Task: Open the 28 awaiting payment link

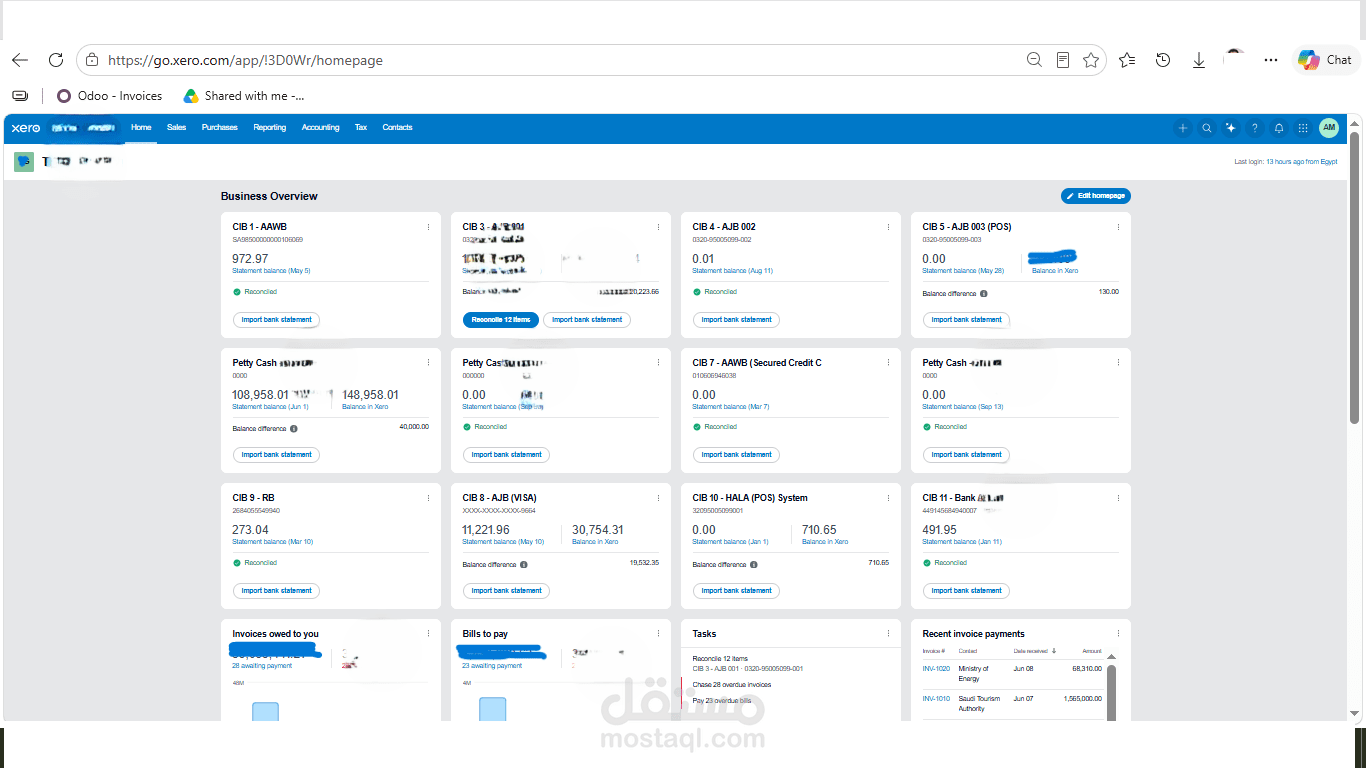Action: pyautogui.click(x=262, y=665)
